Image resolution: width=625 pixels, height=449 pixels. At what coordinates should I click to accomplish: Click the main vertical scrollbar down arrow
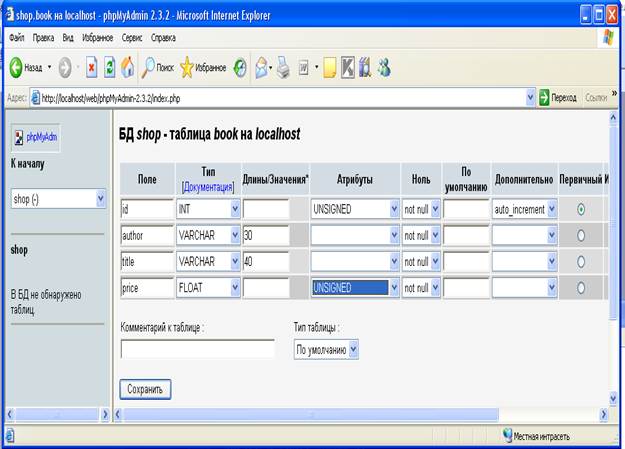[x=613, y=397]
